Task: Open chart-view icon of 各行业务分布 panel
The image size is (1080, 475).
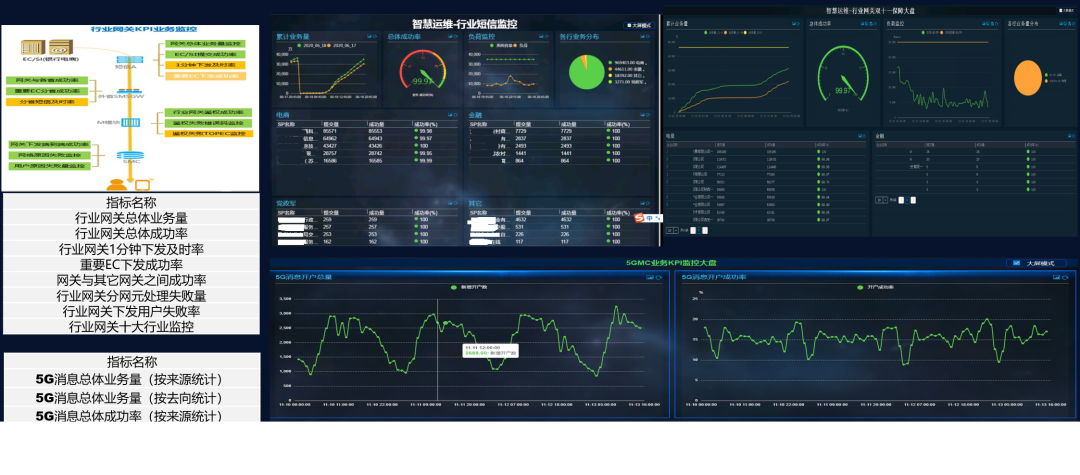Action: tap(642, 36)
